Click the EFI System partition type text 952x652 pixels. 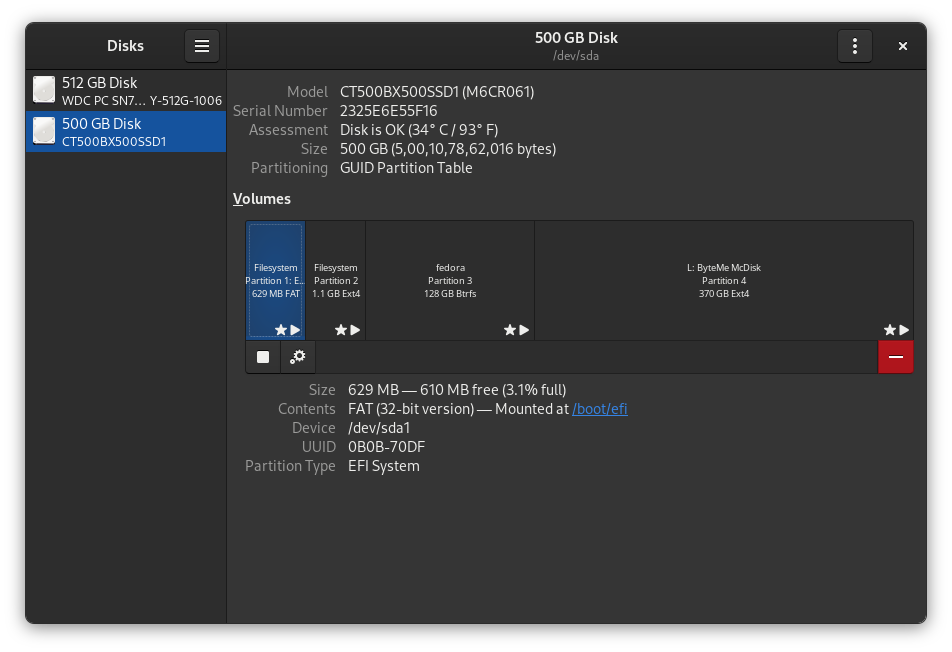pyautogui.click(x=384, y=466)
